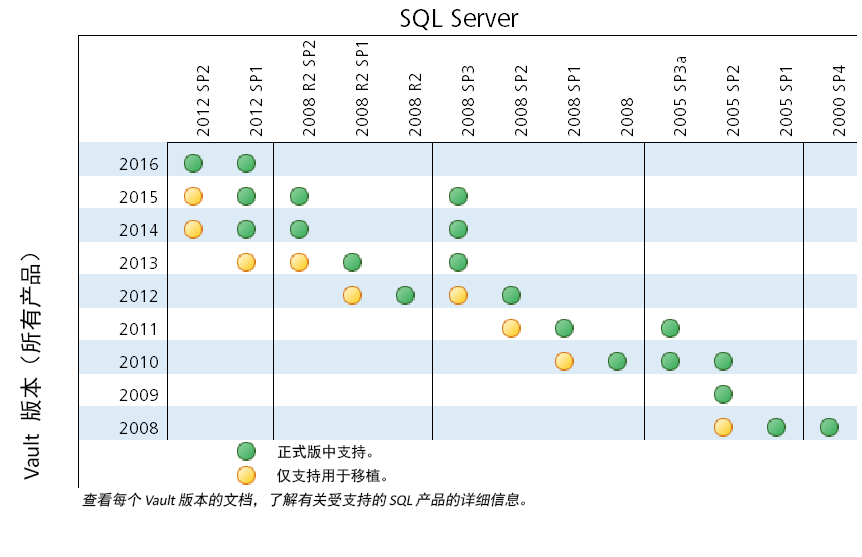Click the 2012 SP2 column header

coord(203,101)
